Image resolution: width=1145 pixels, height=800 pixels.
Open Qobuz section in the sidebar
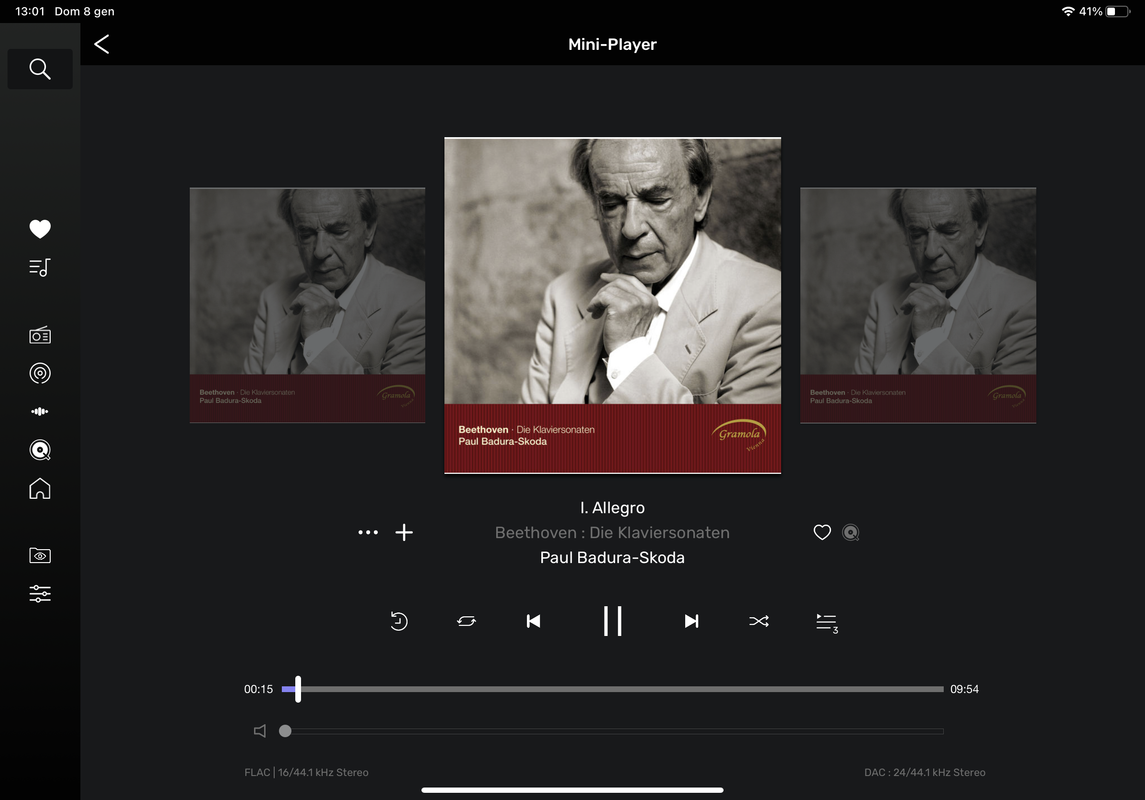click(40, 450)
